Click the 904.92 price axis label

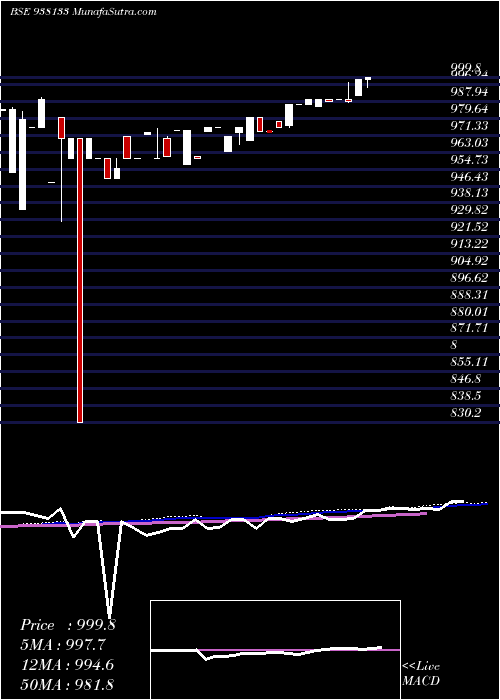pos(469,261)
